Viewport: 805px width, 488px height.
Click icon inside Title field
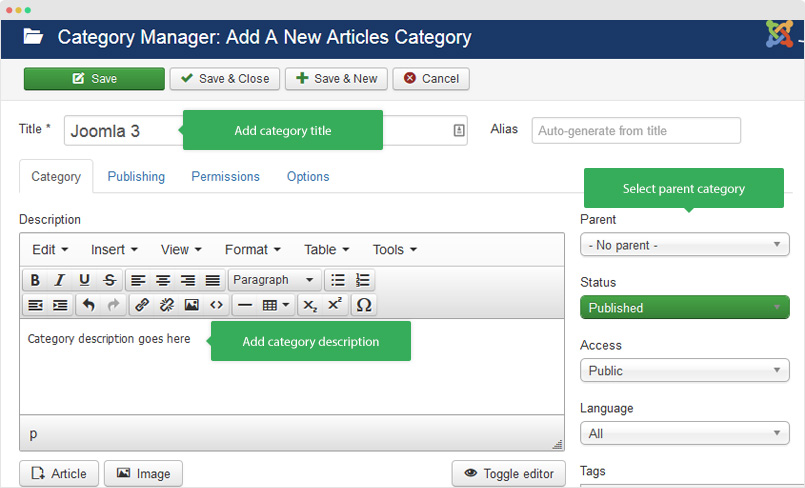(x=459, y=130)
